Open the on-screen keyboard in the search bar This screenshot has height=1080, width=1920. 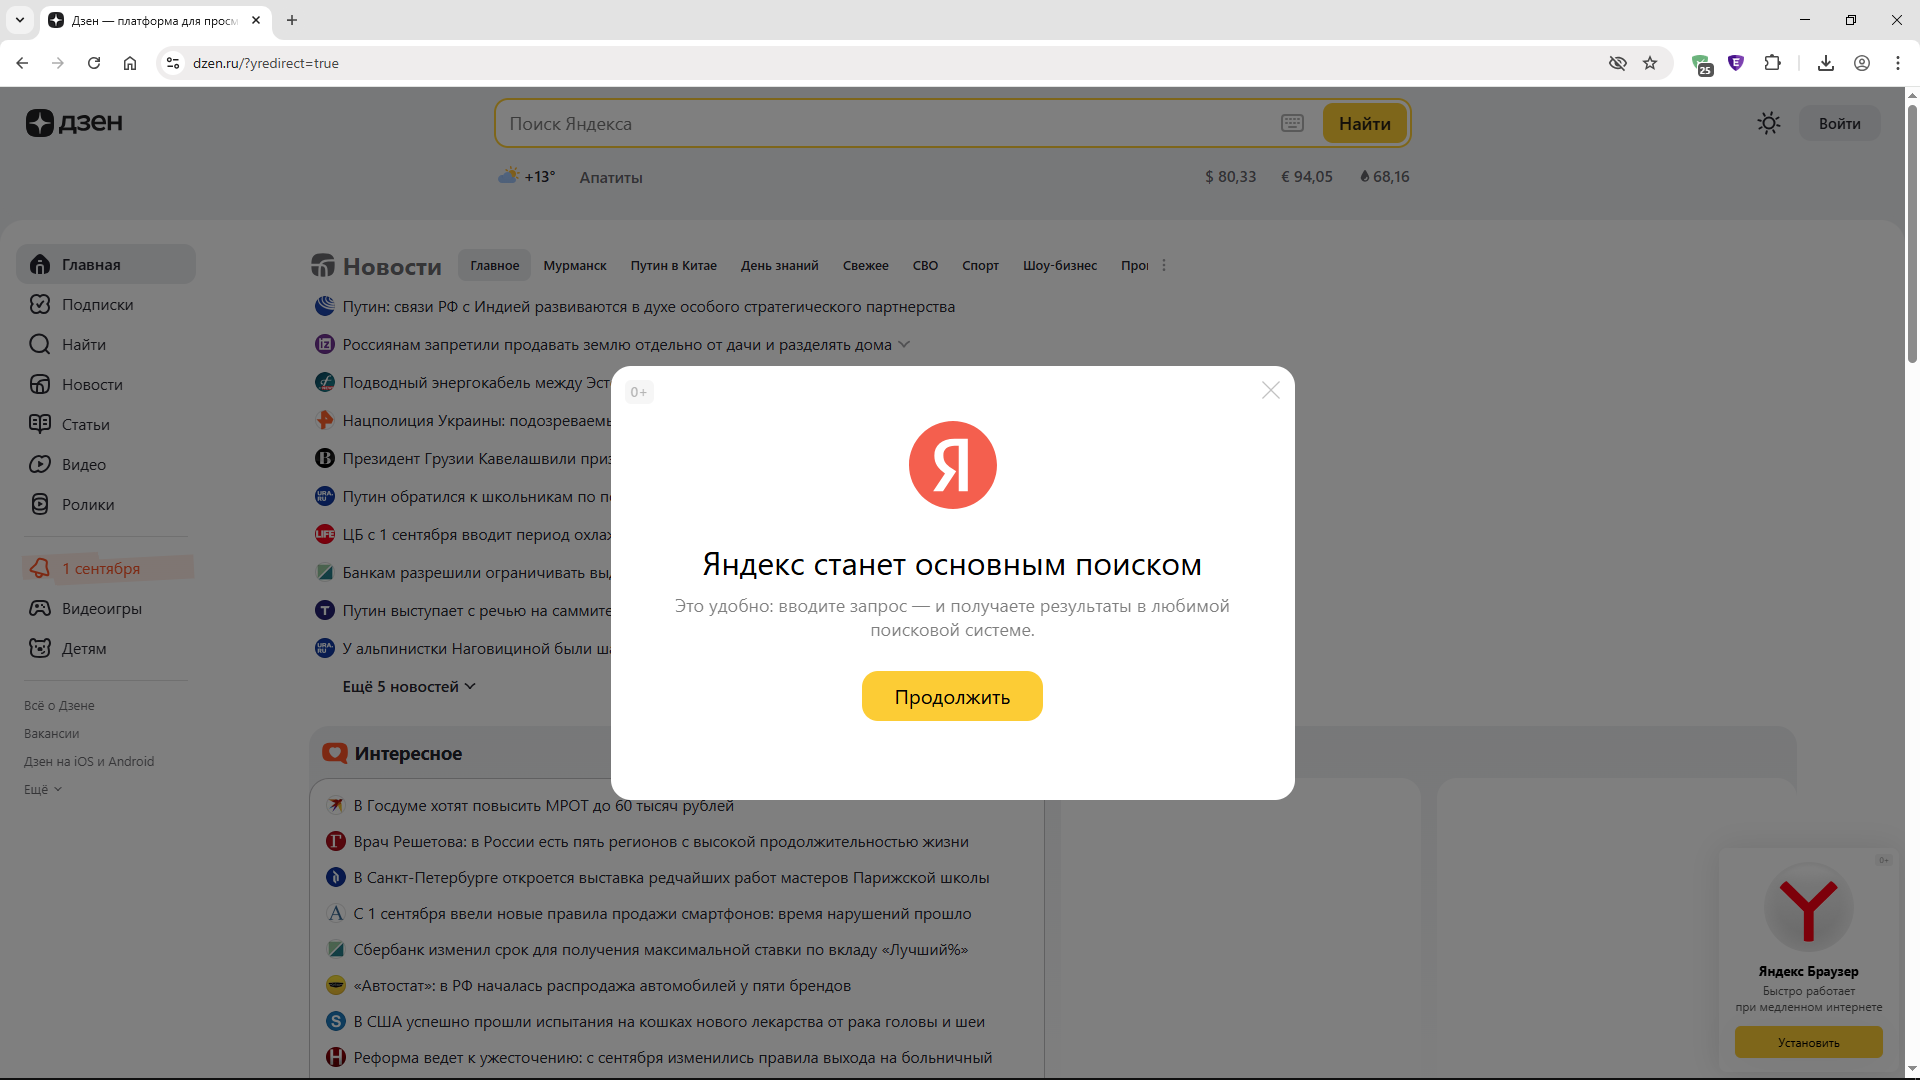[1292, 123]
